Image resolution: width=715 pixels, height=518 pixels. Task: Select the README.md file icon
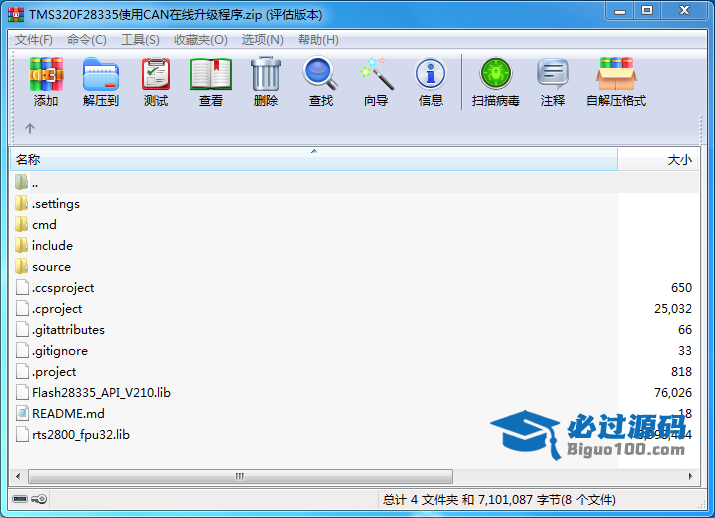pos(22,413)
